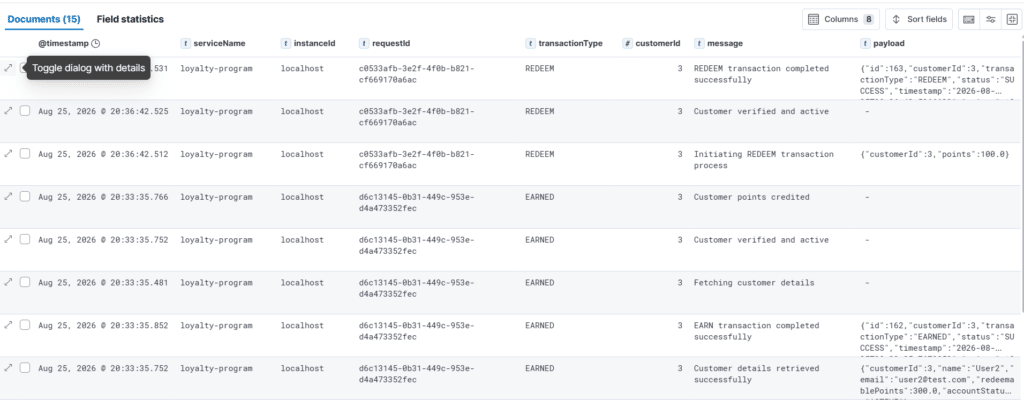This screenshot has height=400, width=1024.
Task: Open the Sort fields button
Action: [x=920, y=20]
